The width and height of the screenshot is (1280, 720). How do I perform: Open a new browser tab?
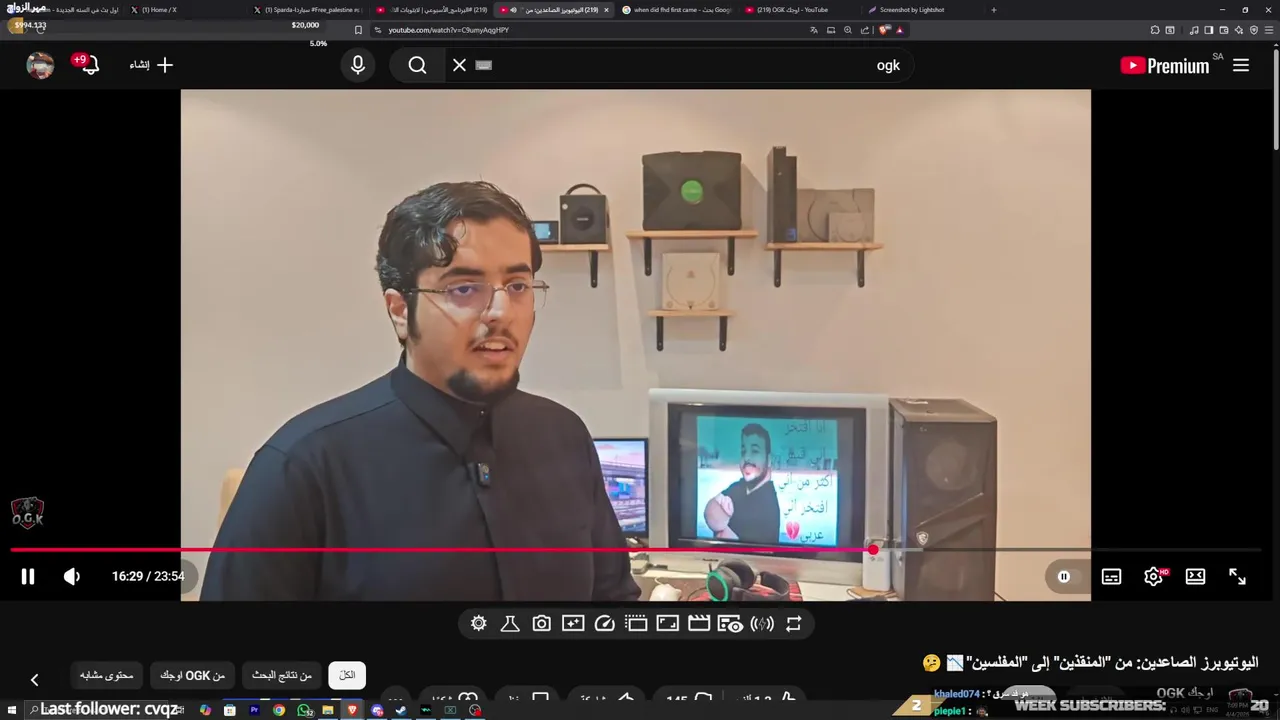click(993, 10)
